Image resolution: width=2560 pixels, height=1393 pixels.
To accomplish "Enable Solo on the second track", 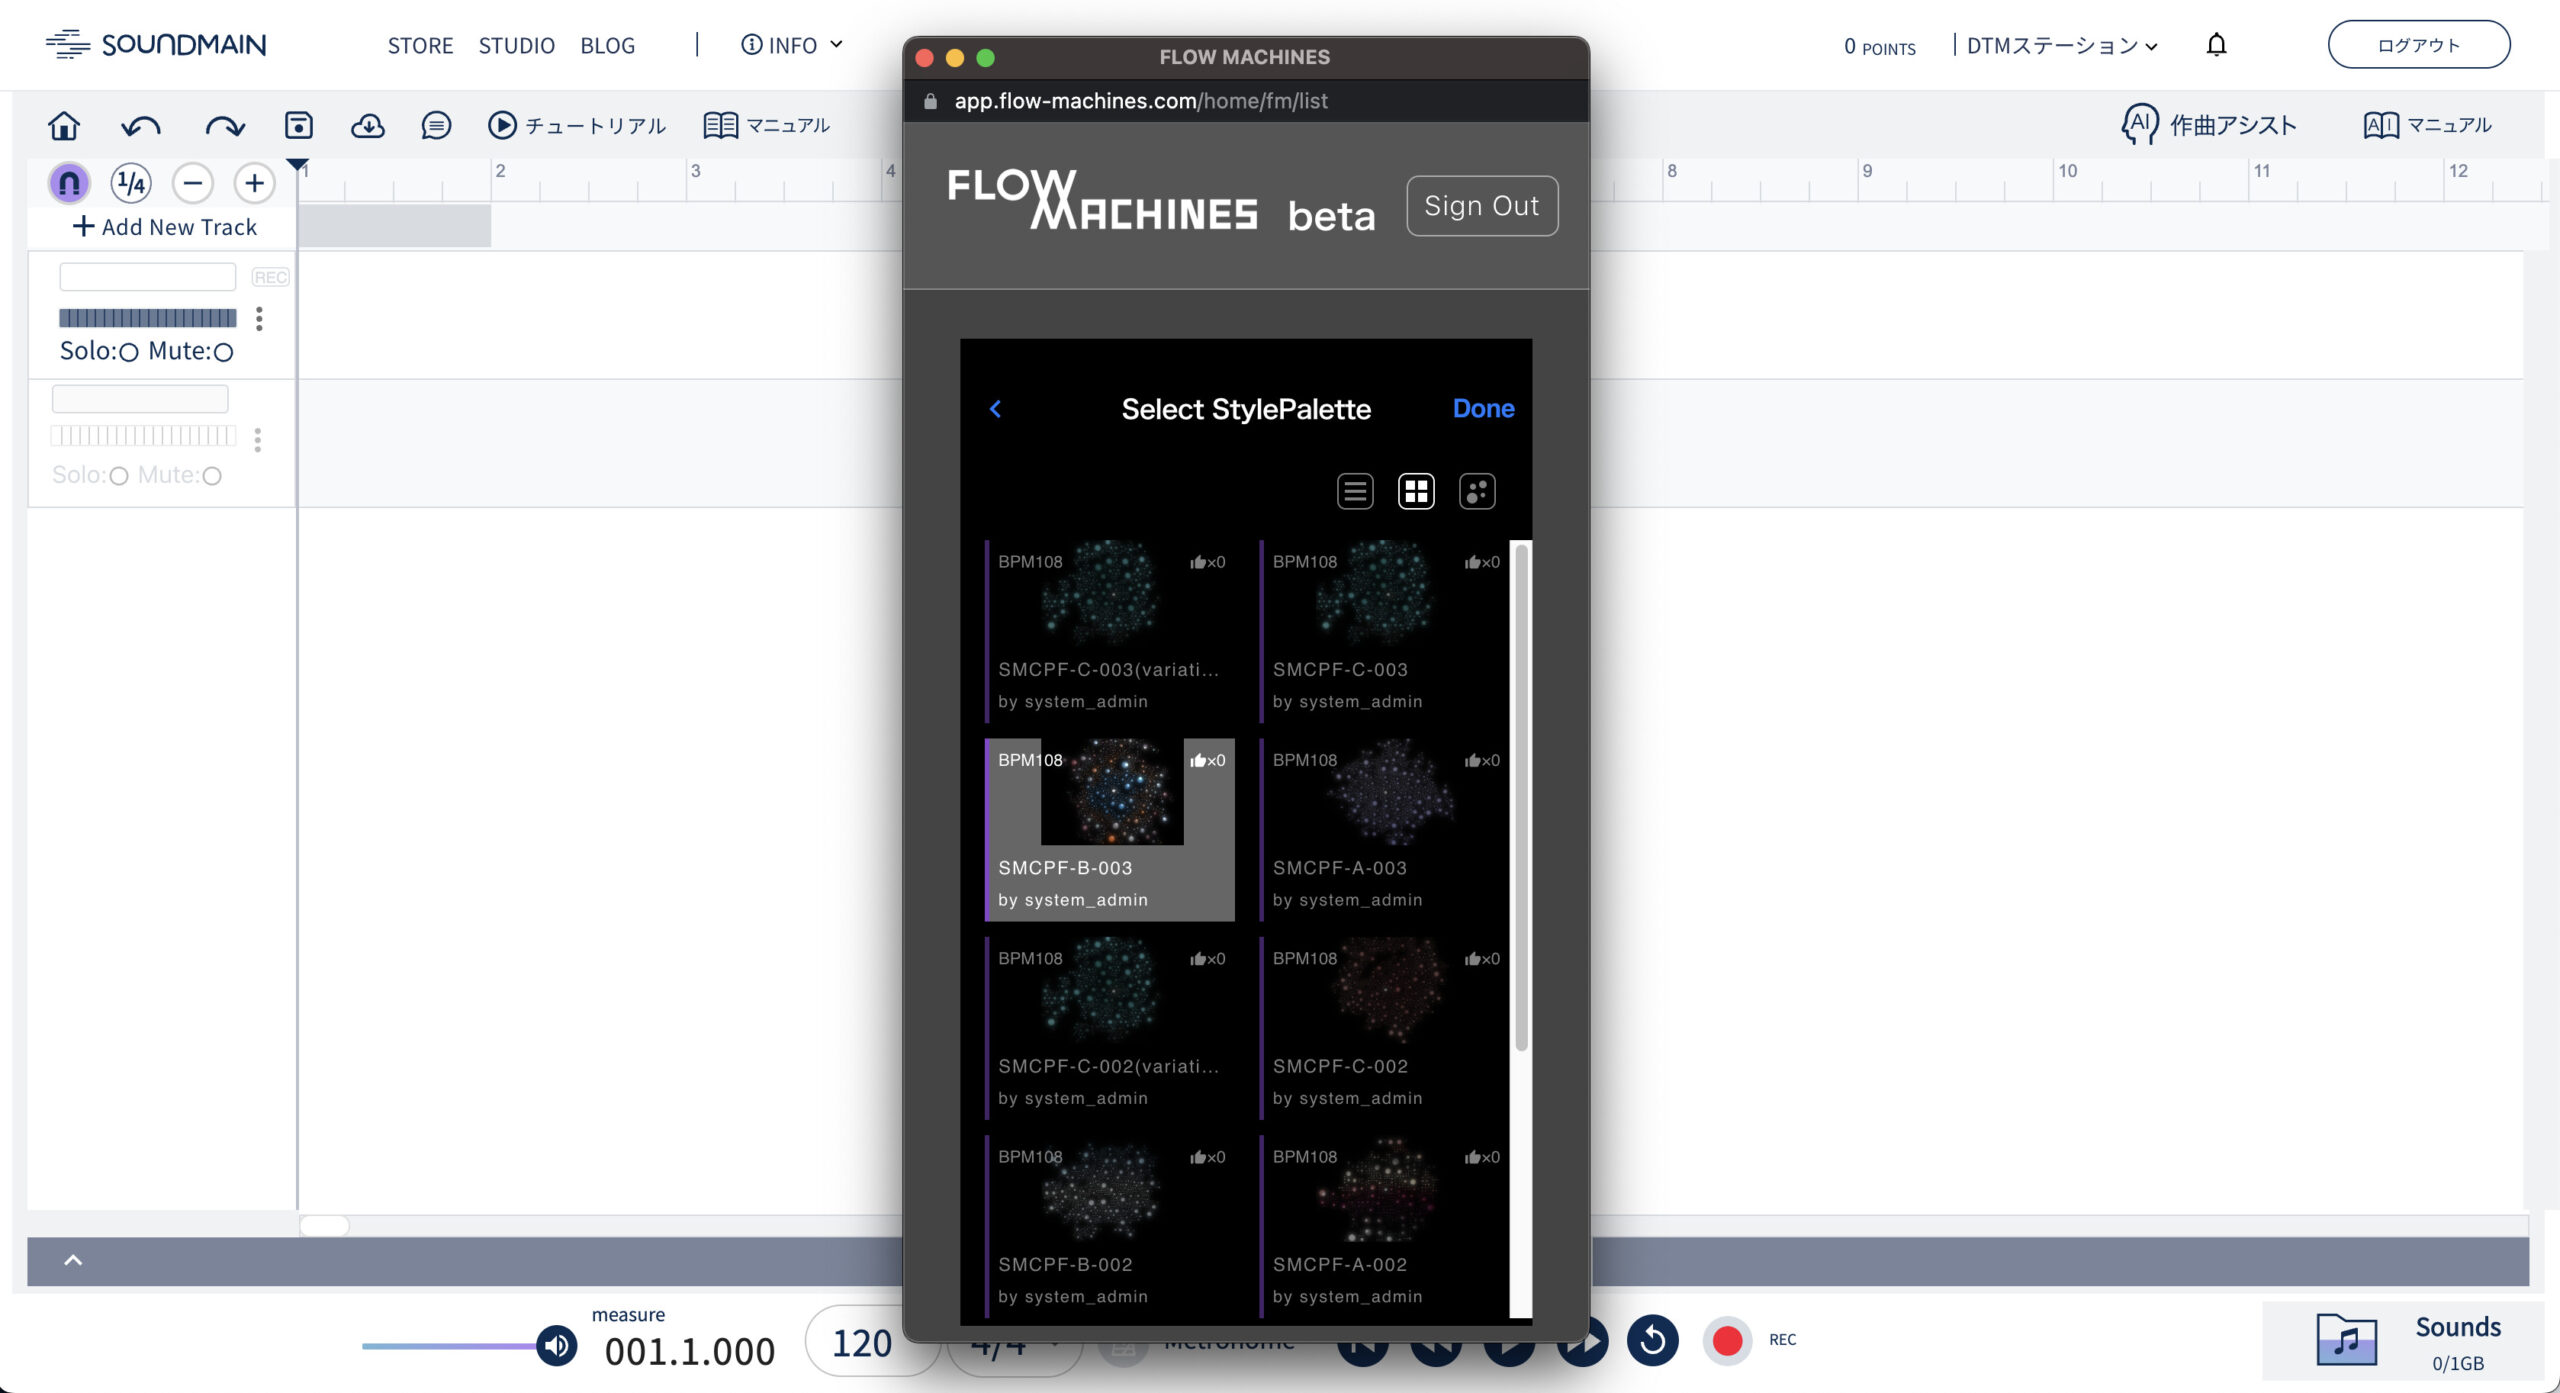I will click(119, 476).
